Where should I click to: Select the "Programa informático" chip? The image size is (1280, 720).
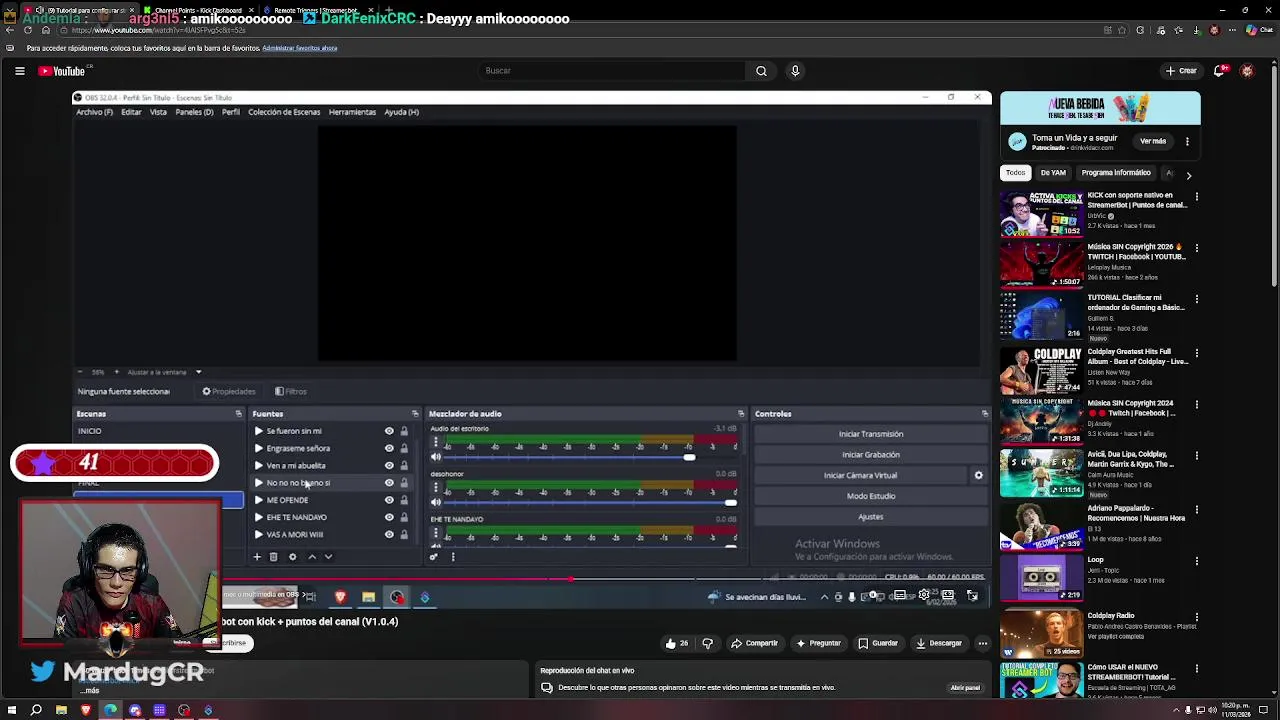[1116, 173]
